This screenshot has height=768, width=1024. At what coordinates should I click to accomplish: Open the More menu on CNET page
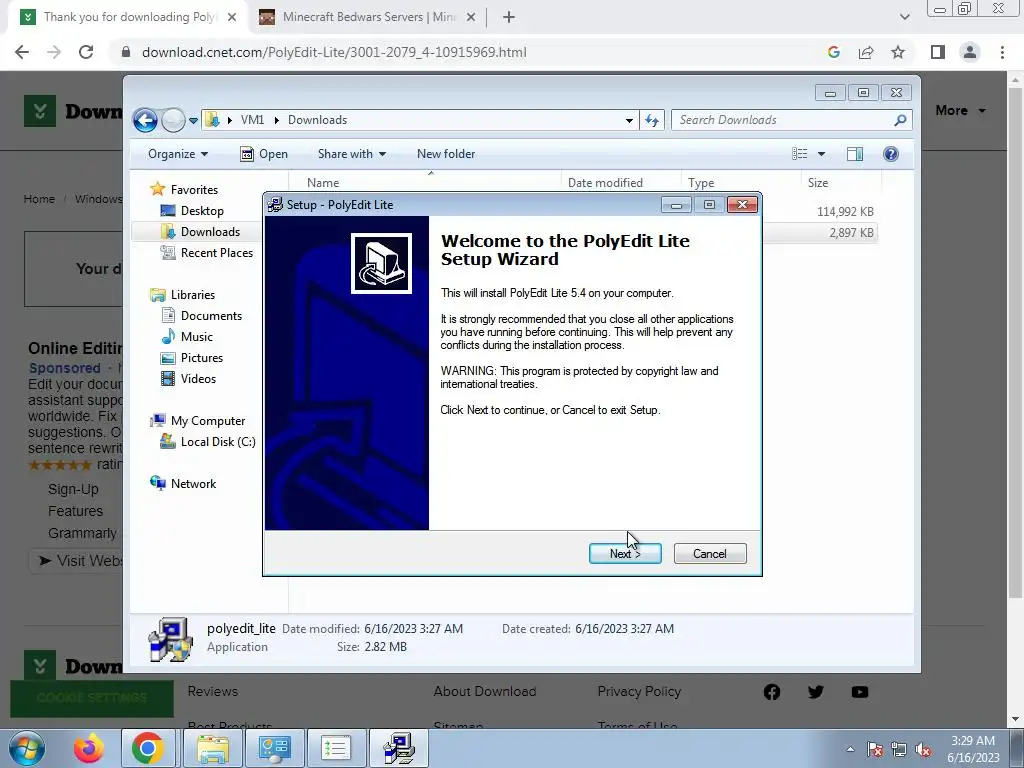(960, 110)
